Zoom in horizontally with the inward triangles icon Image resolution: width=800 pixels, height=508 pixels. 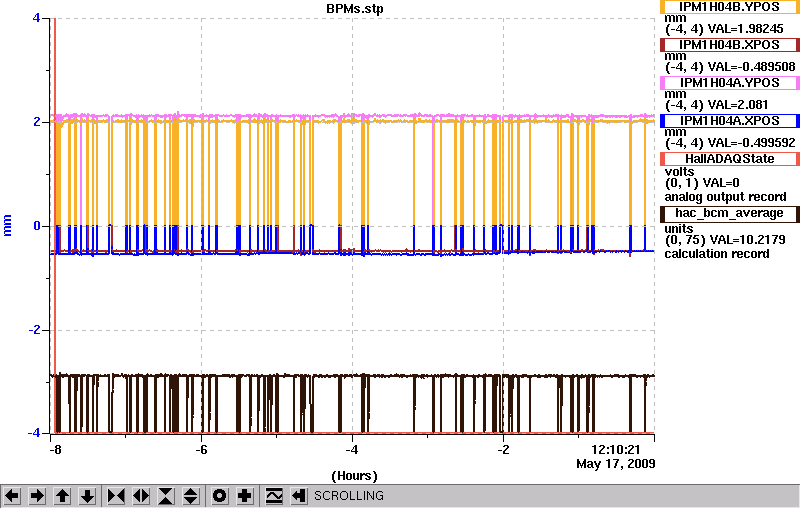[116, 496]
